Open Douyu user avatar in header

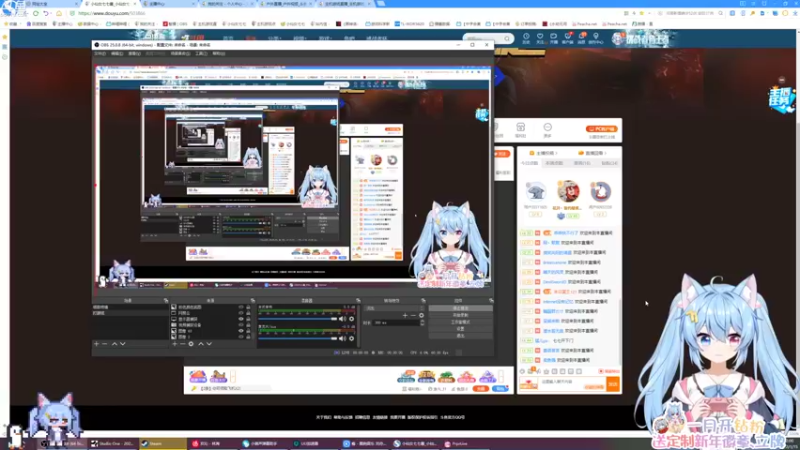click(x=618, y=39)
